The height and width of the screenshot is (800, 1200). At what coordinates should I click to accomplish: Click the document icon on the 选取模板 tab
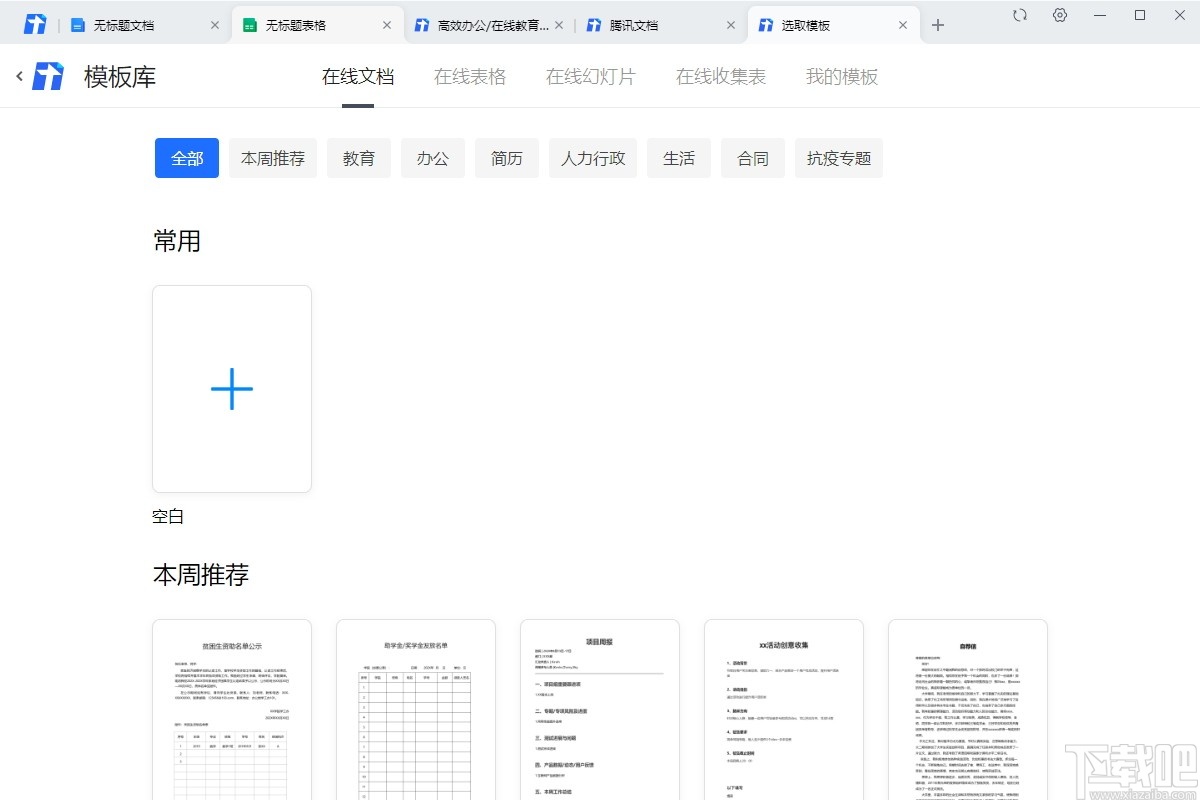point(767,24)
